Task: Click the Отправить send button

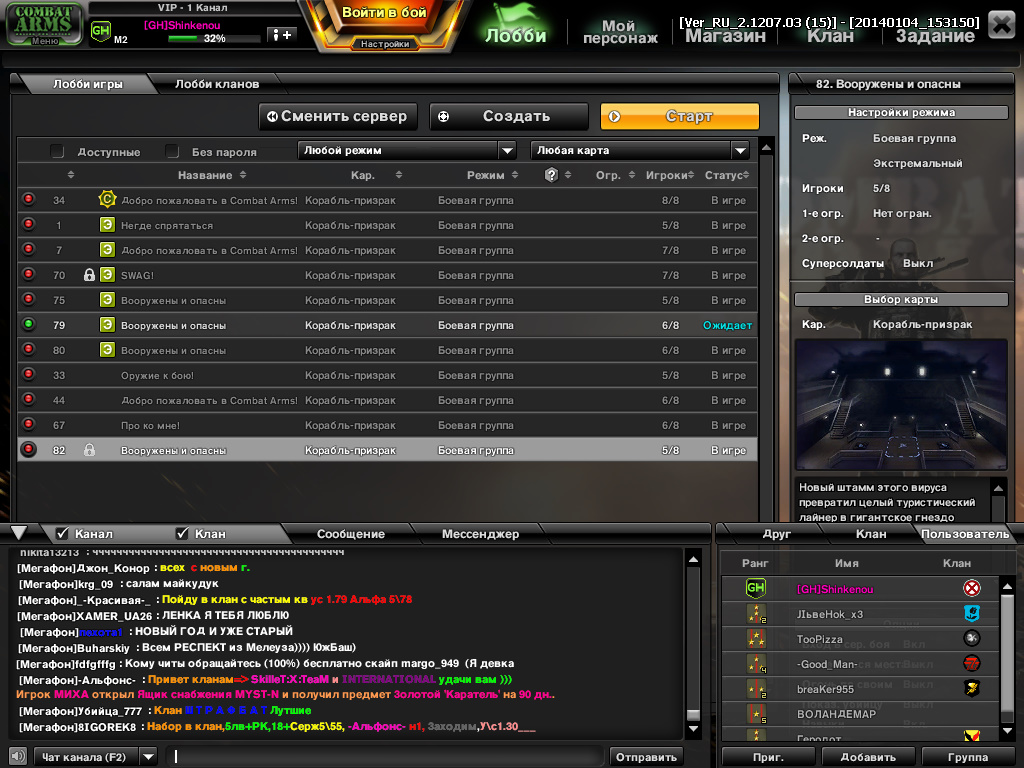Action: tap(646, 756)
